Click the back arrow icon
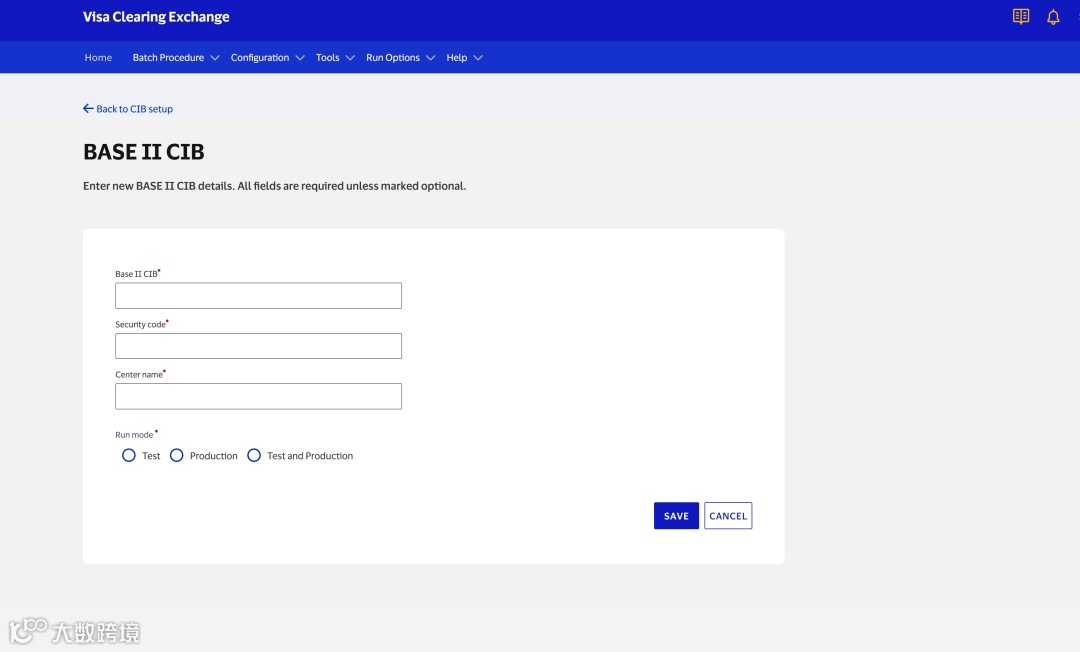This screenshot has height=652, width=1080. click(x=88, y=108)
